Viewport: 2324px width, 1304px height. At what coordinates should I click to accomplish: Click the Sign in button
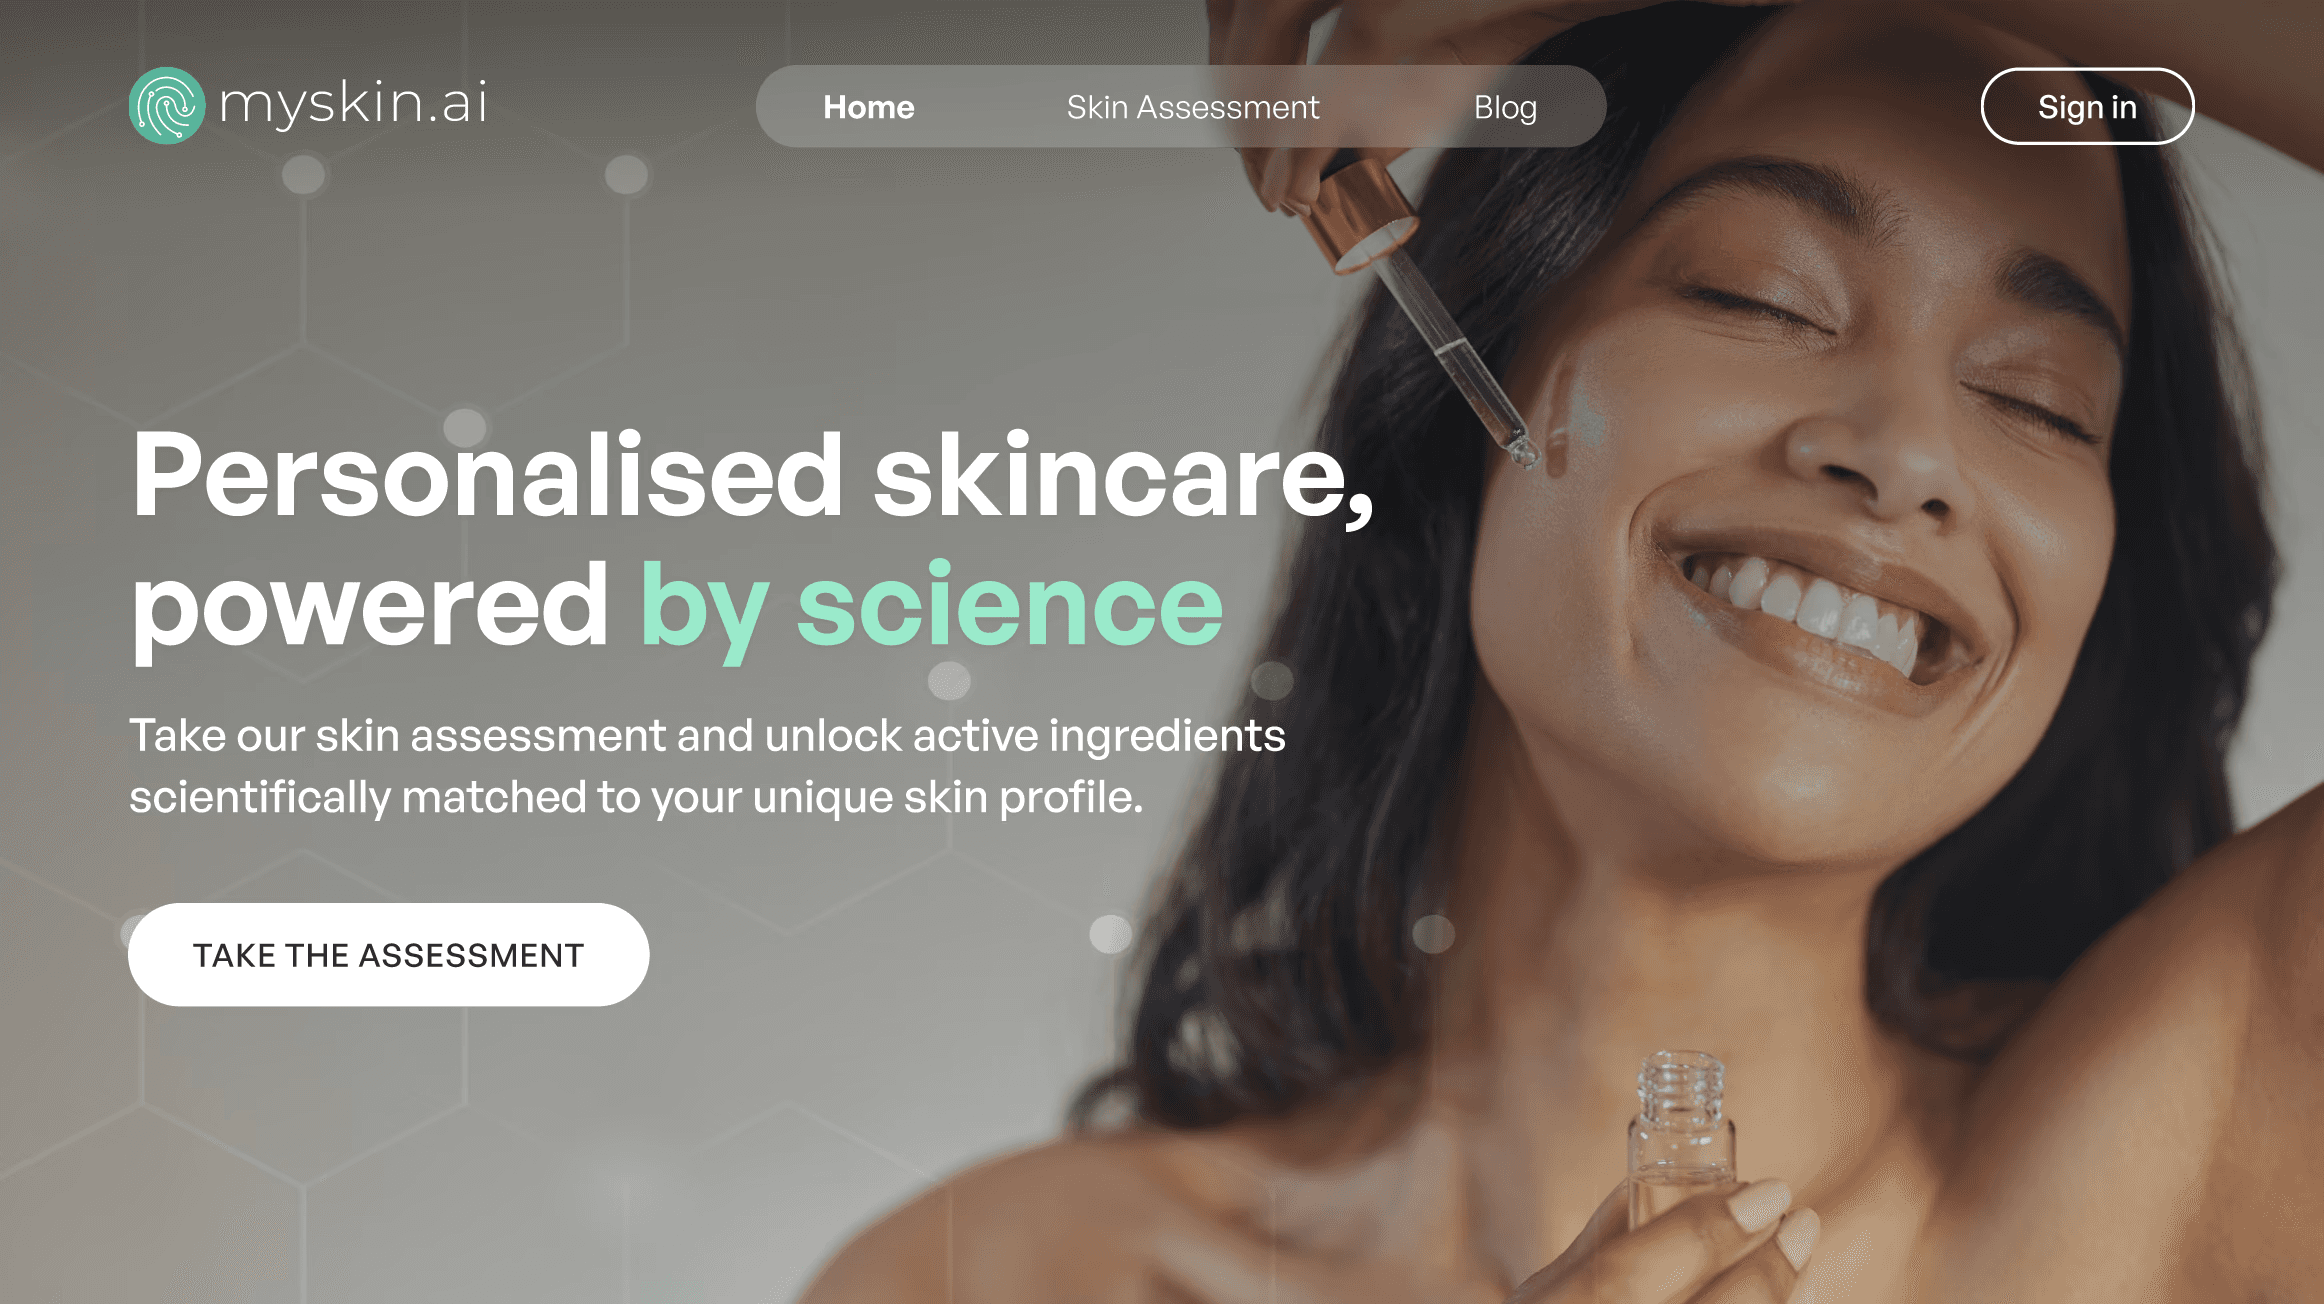point(2087,106)
